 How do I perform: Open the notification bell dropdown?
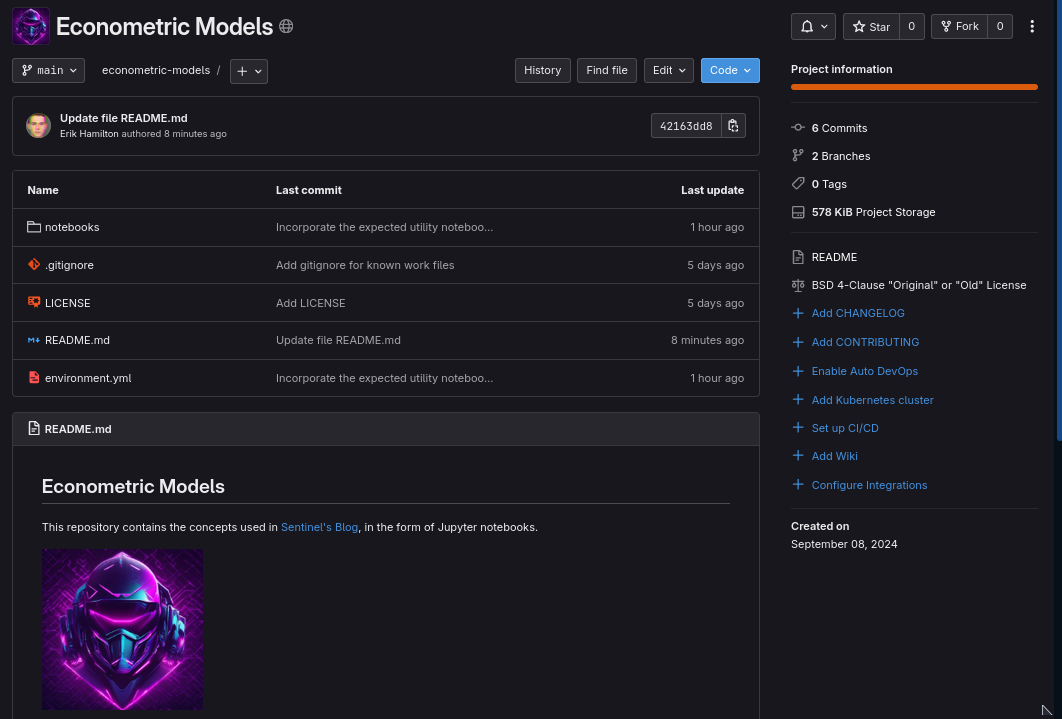pos(813,27)
